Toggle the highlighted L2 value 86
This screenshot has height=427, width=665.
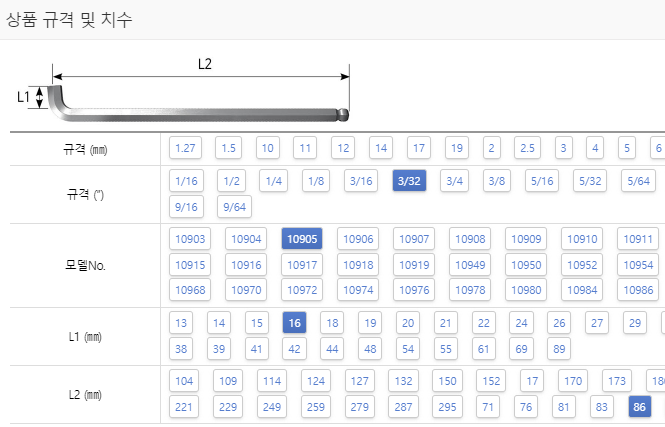(x=640, y=407)
